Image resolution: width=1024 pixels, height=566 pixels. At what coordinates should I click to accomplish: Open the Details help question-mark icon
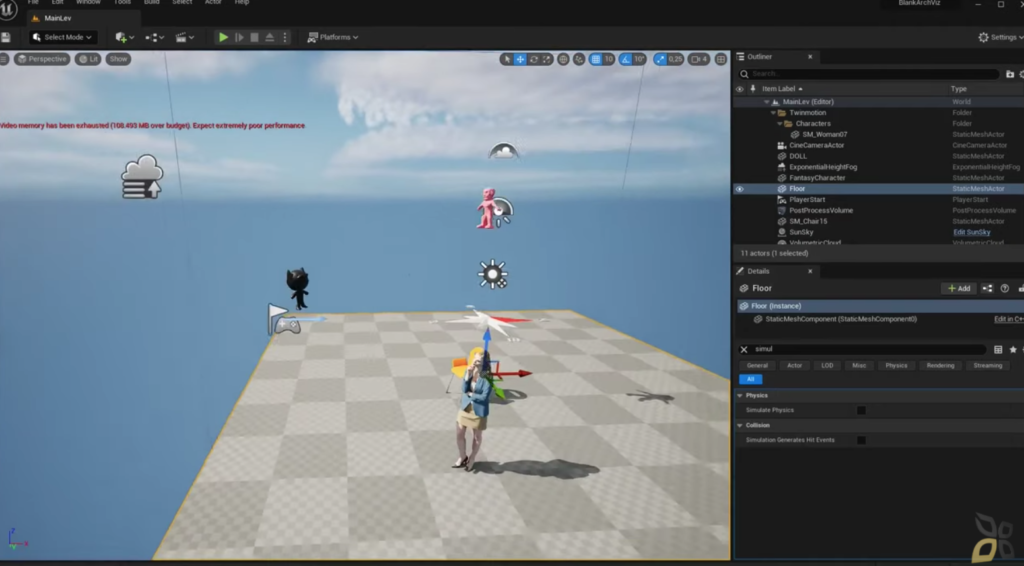point(1004,289)
